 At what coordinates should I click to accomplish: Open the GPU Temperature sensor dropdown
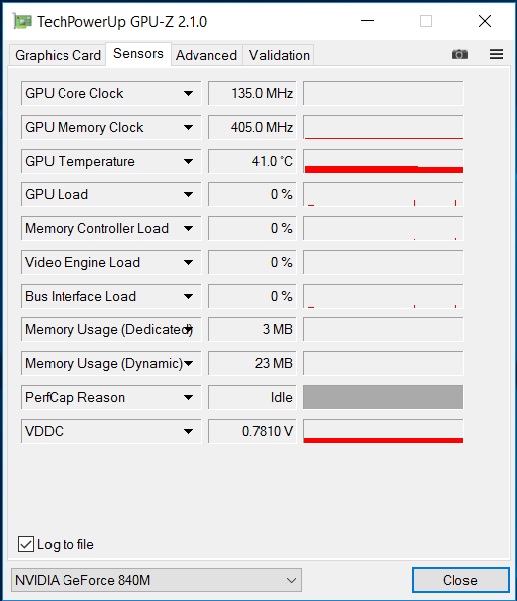point(111,161)
